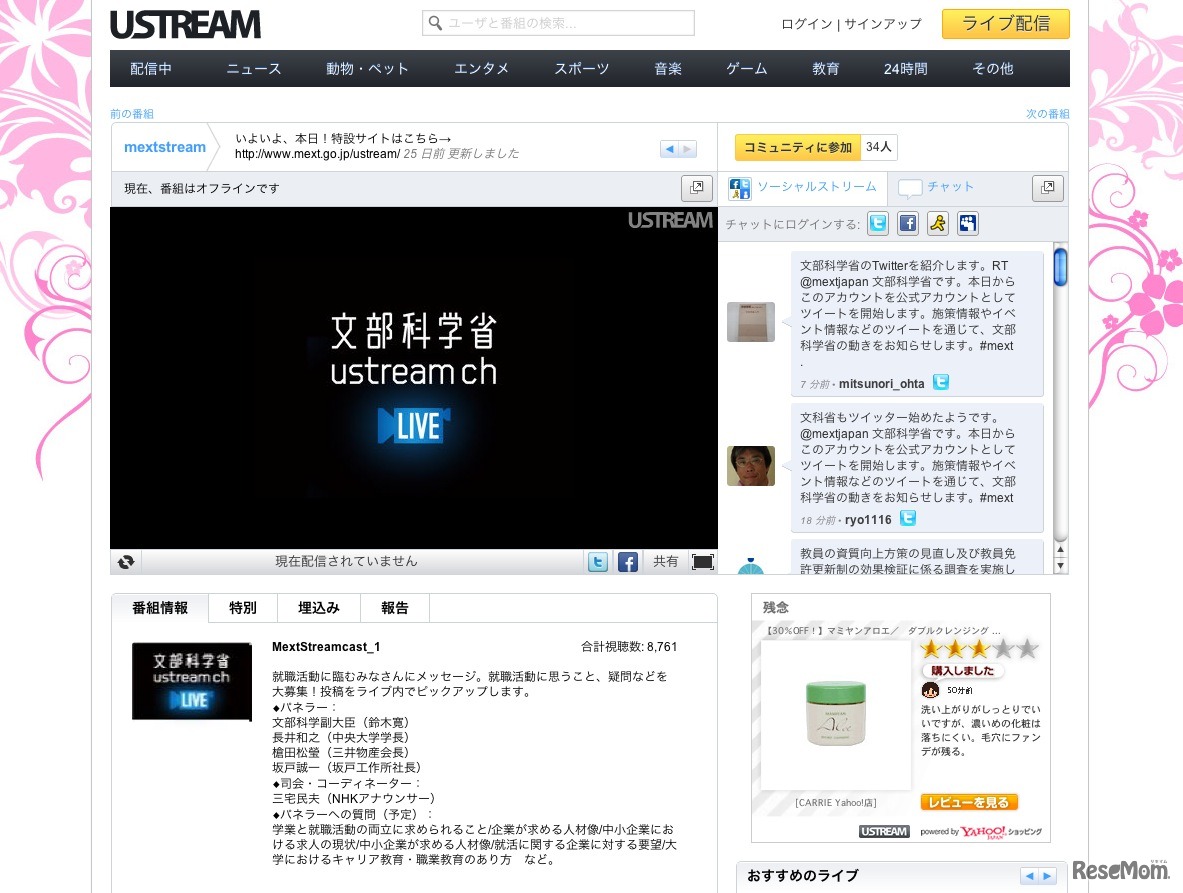Open the エンタメ category menu

tap(481, 68)
